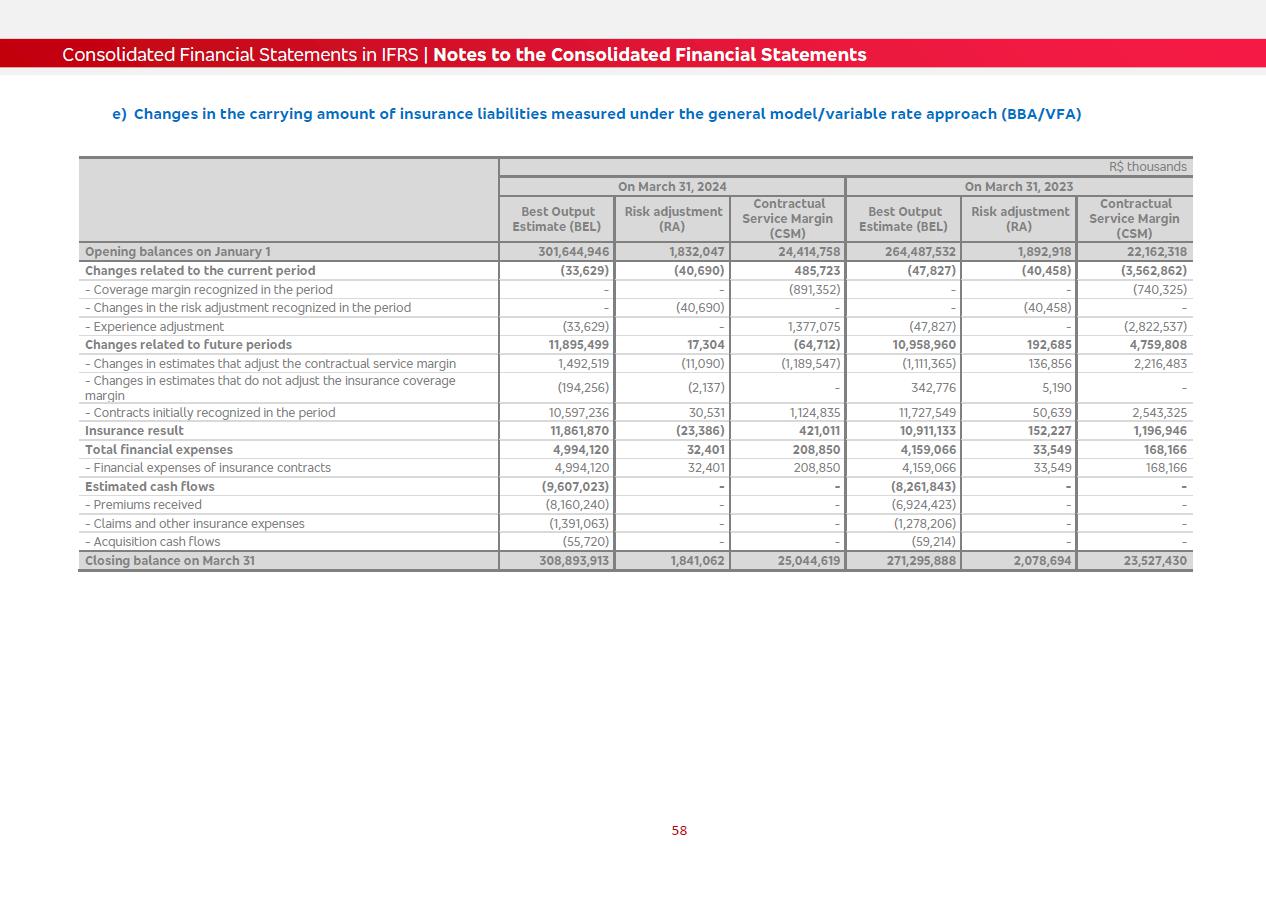Click the page number 58

(x=679, y=831)
